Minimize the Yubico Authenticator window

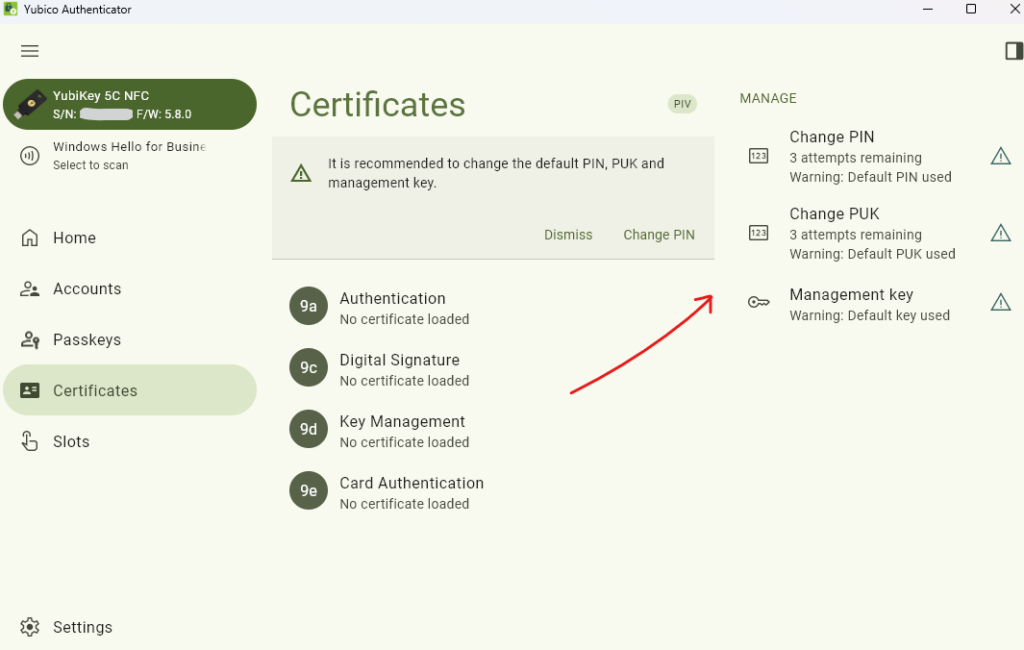(x=927, y=9)
